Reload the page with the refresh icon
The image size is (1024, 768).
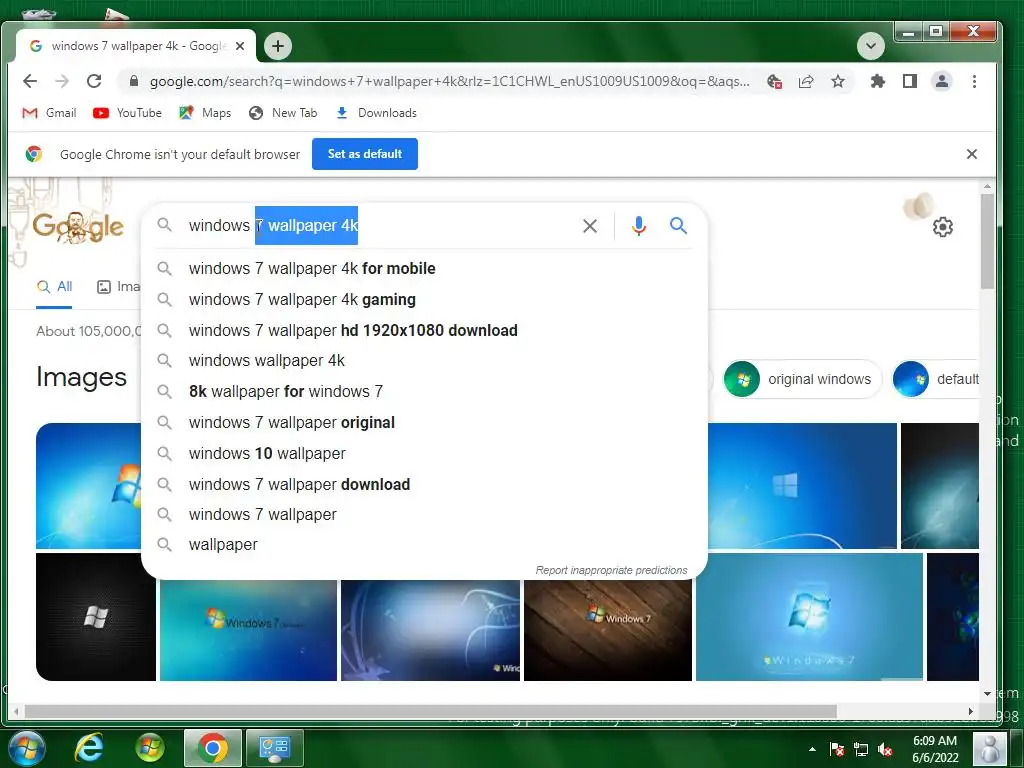pos(94,81)
